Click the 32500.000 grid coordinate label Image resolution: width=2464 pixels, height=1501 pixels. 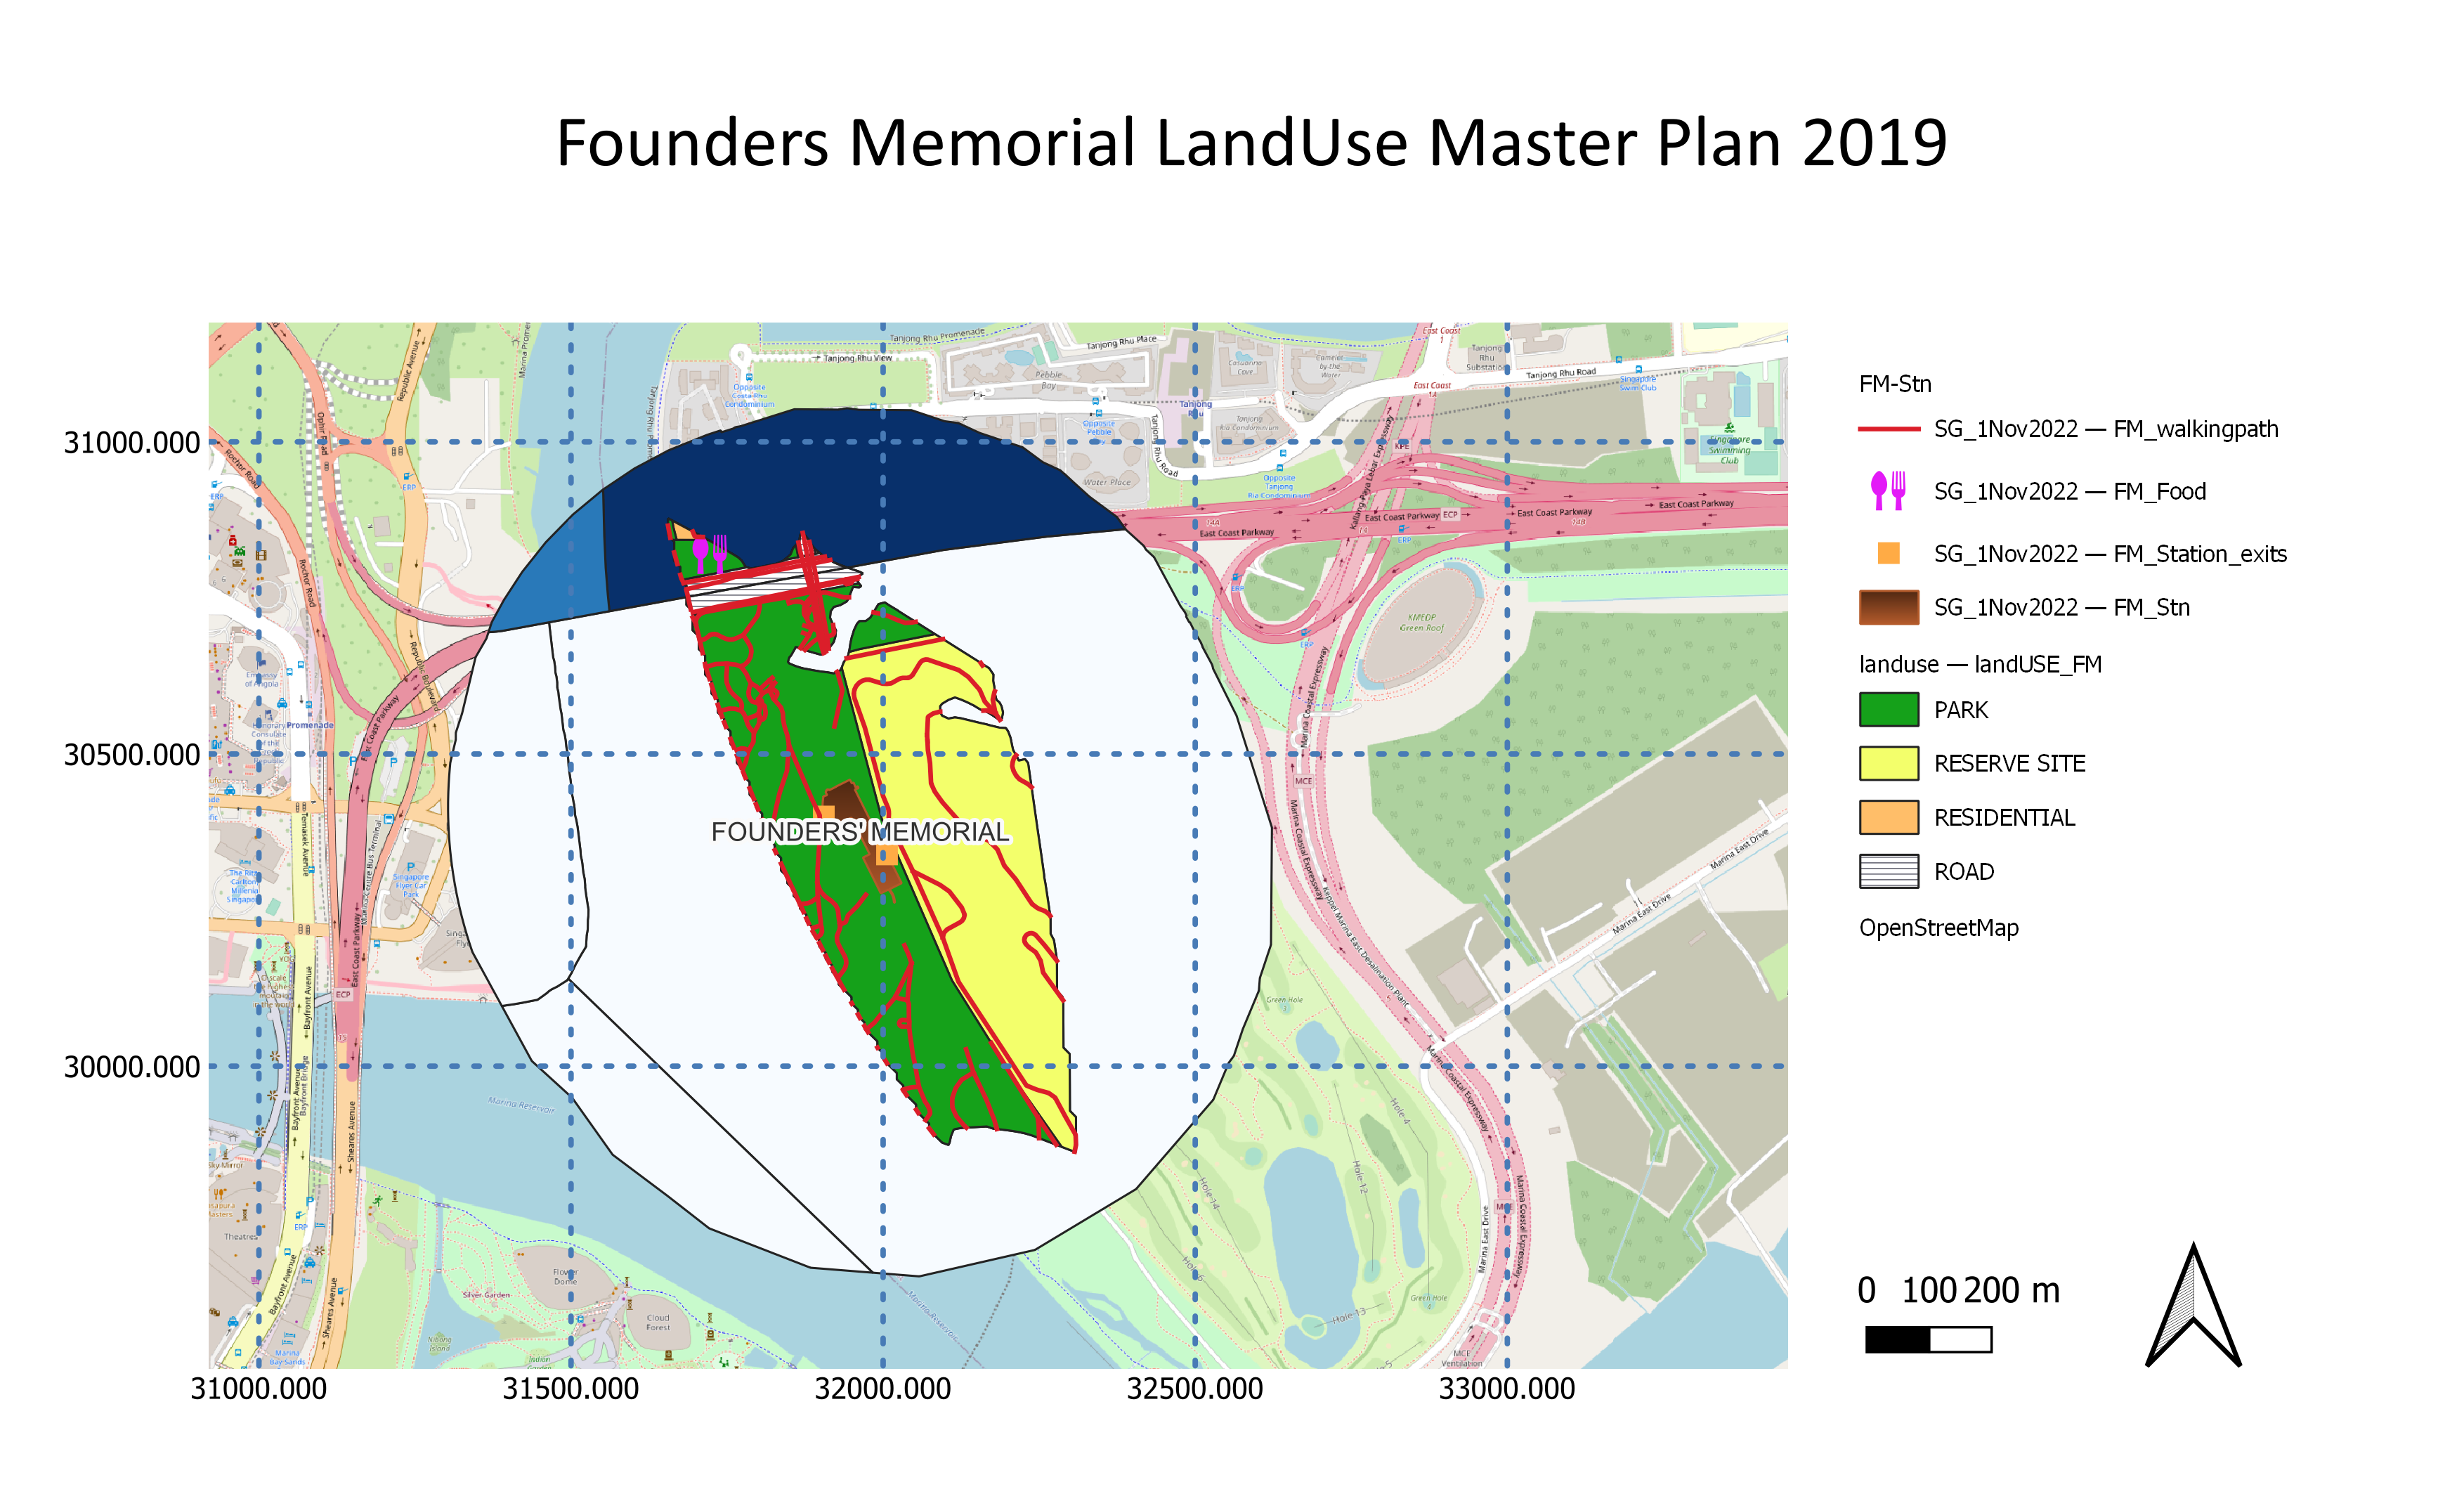(1194, 1389)
